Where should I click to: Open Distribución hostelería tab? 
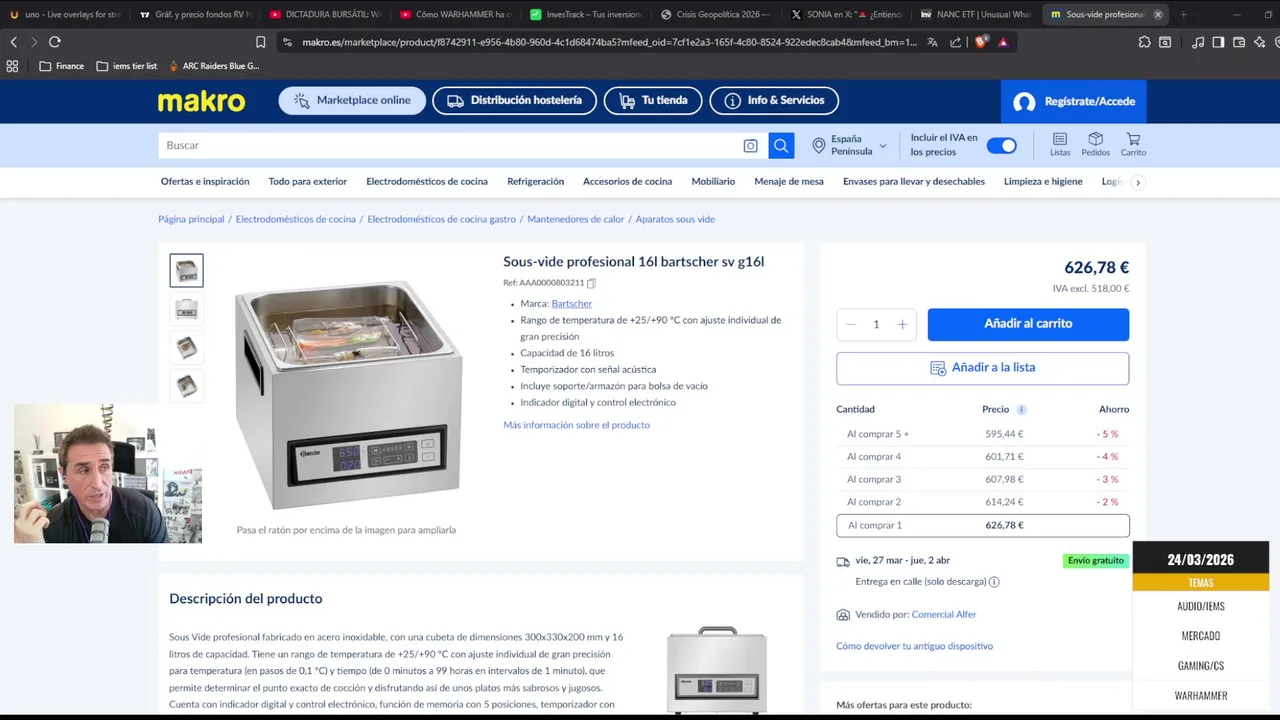(514, 101)
